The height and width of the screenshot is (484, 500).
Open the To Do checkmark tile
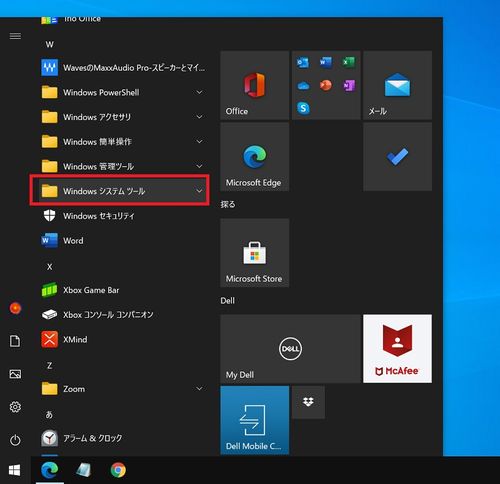[397, 157]
